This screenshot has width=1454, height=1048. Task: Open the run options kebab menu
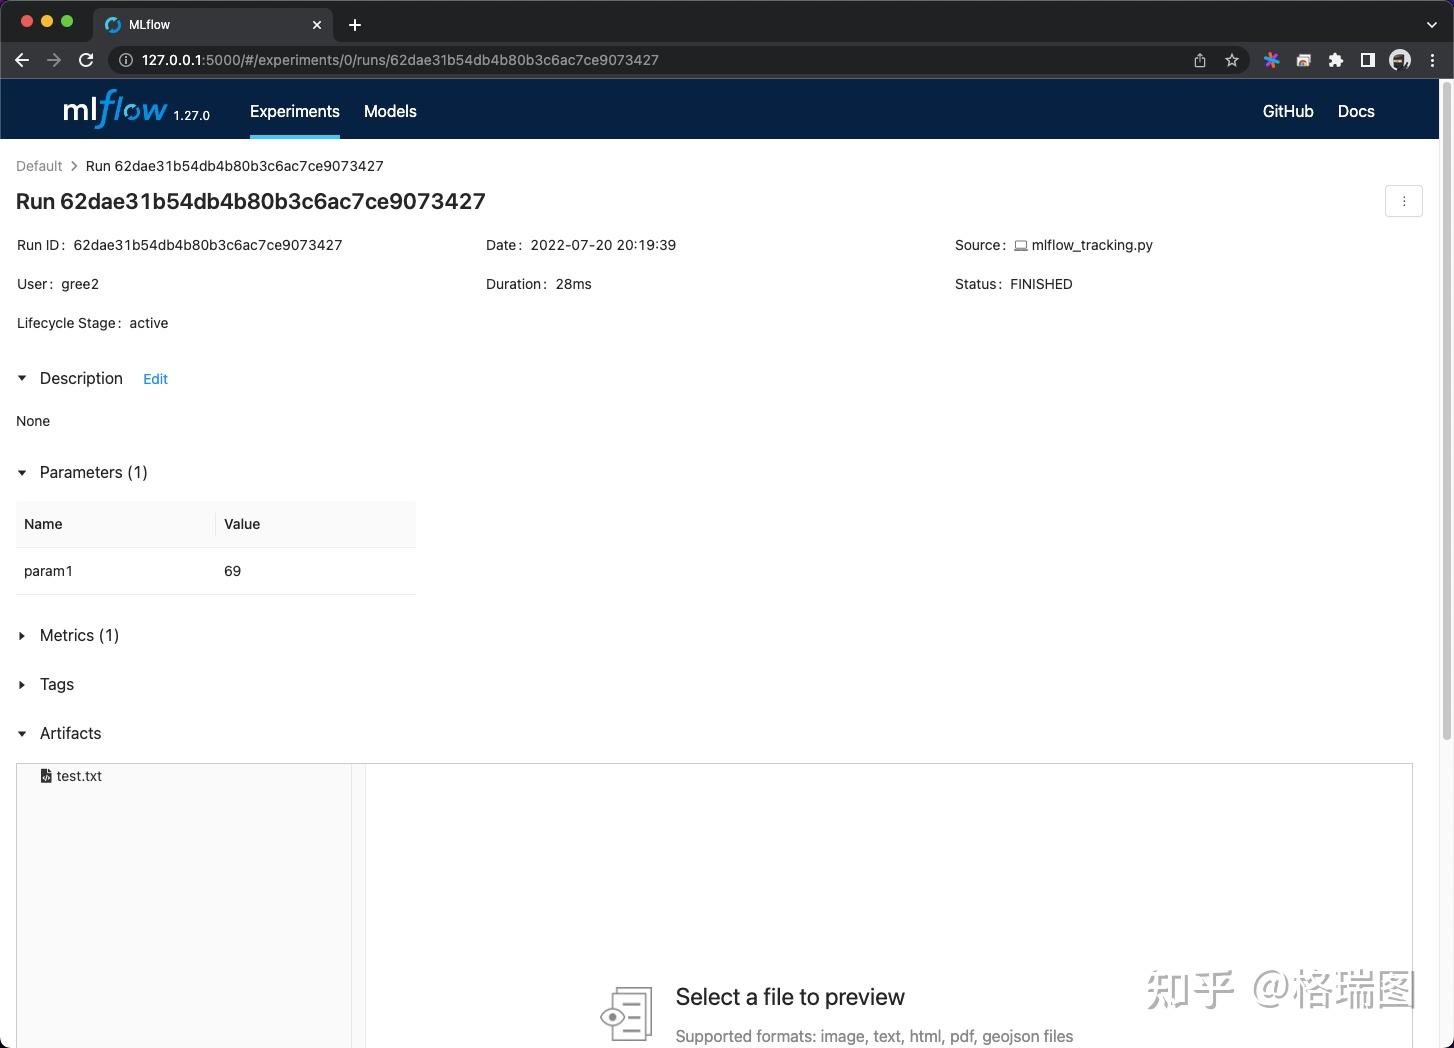click(x=1404, y=201)
